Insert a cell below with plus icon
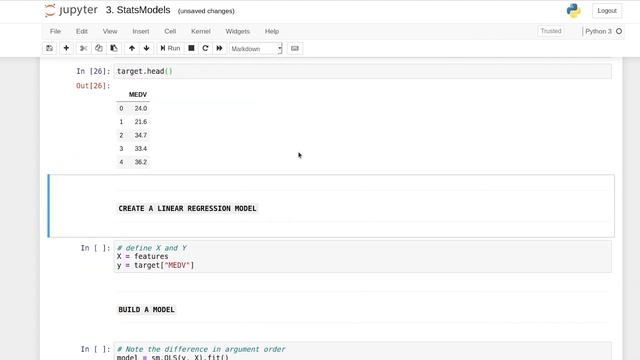This screenshot has height=360, width=640. click(66, 49)
